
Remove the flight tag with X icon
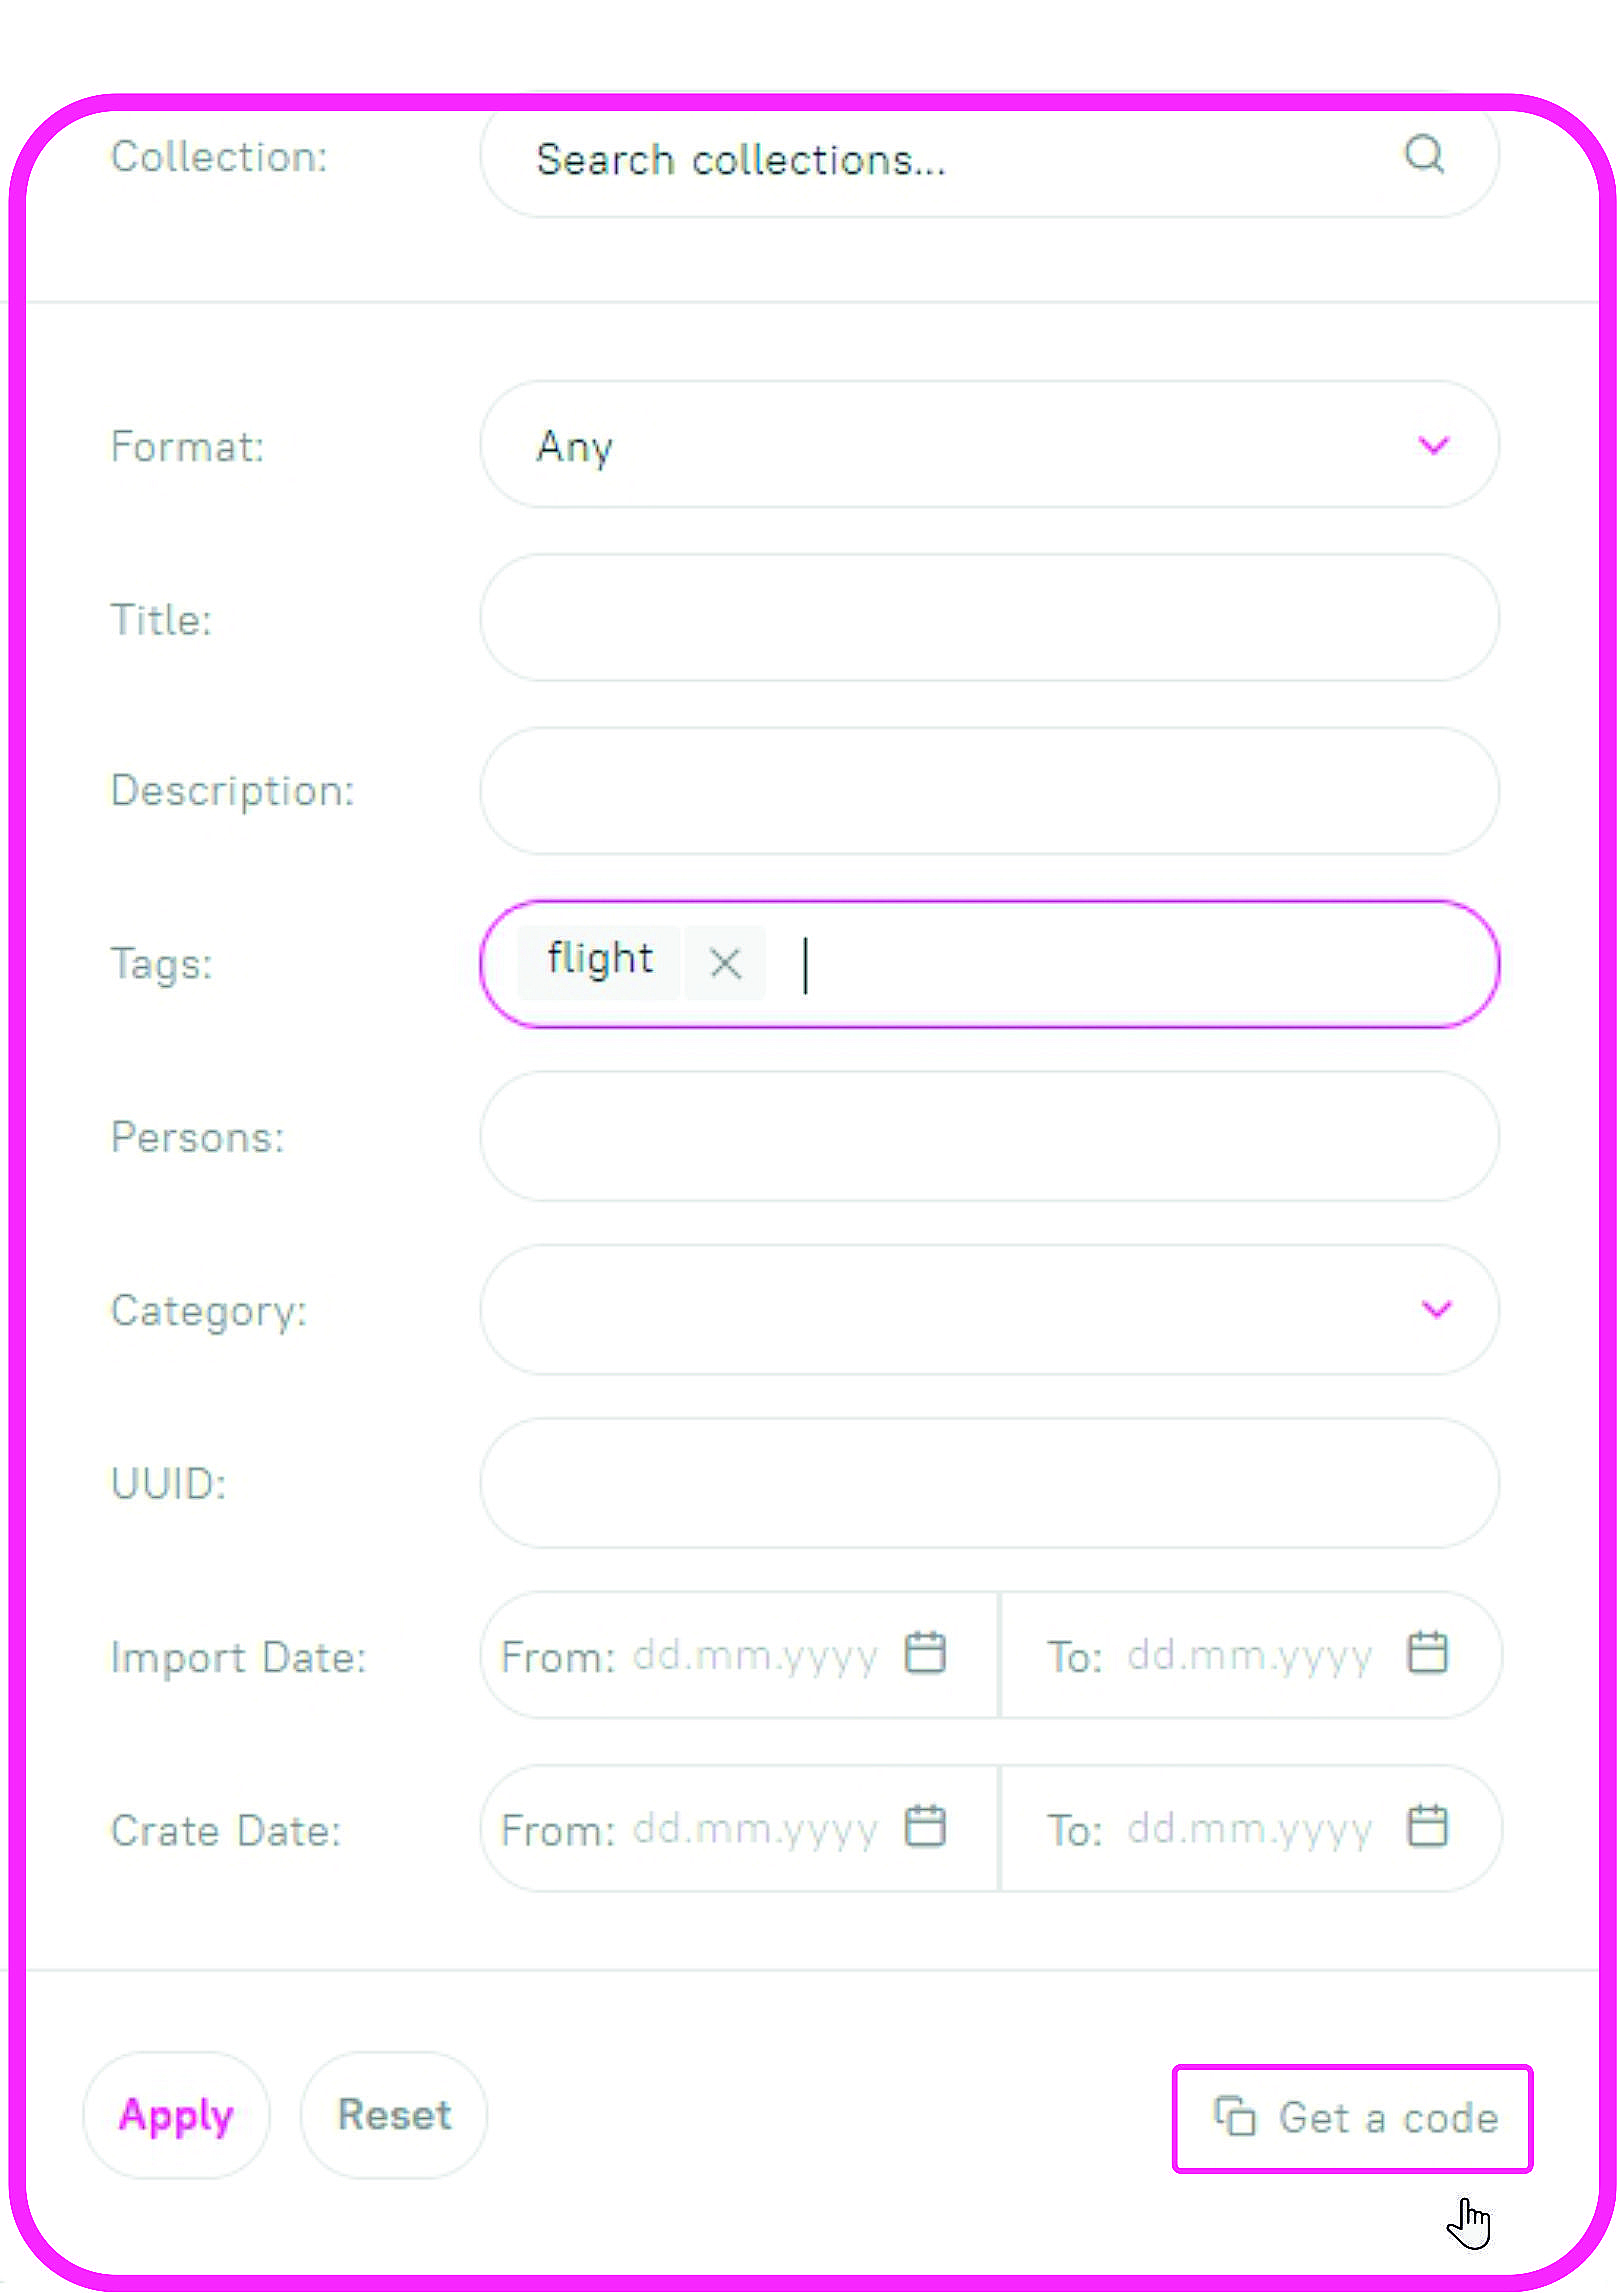tap(725, 963)
